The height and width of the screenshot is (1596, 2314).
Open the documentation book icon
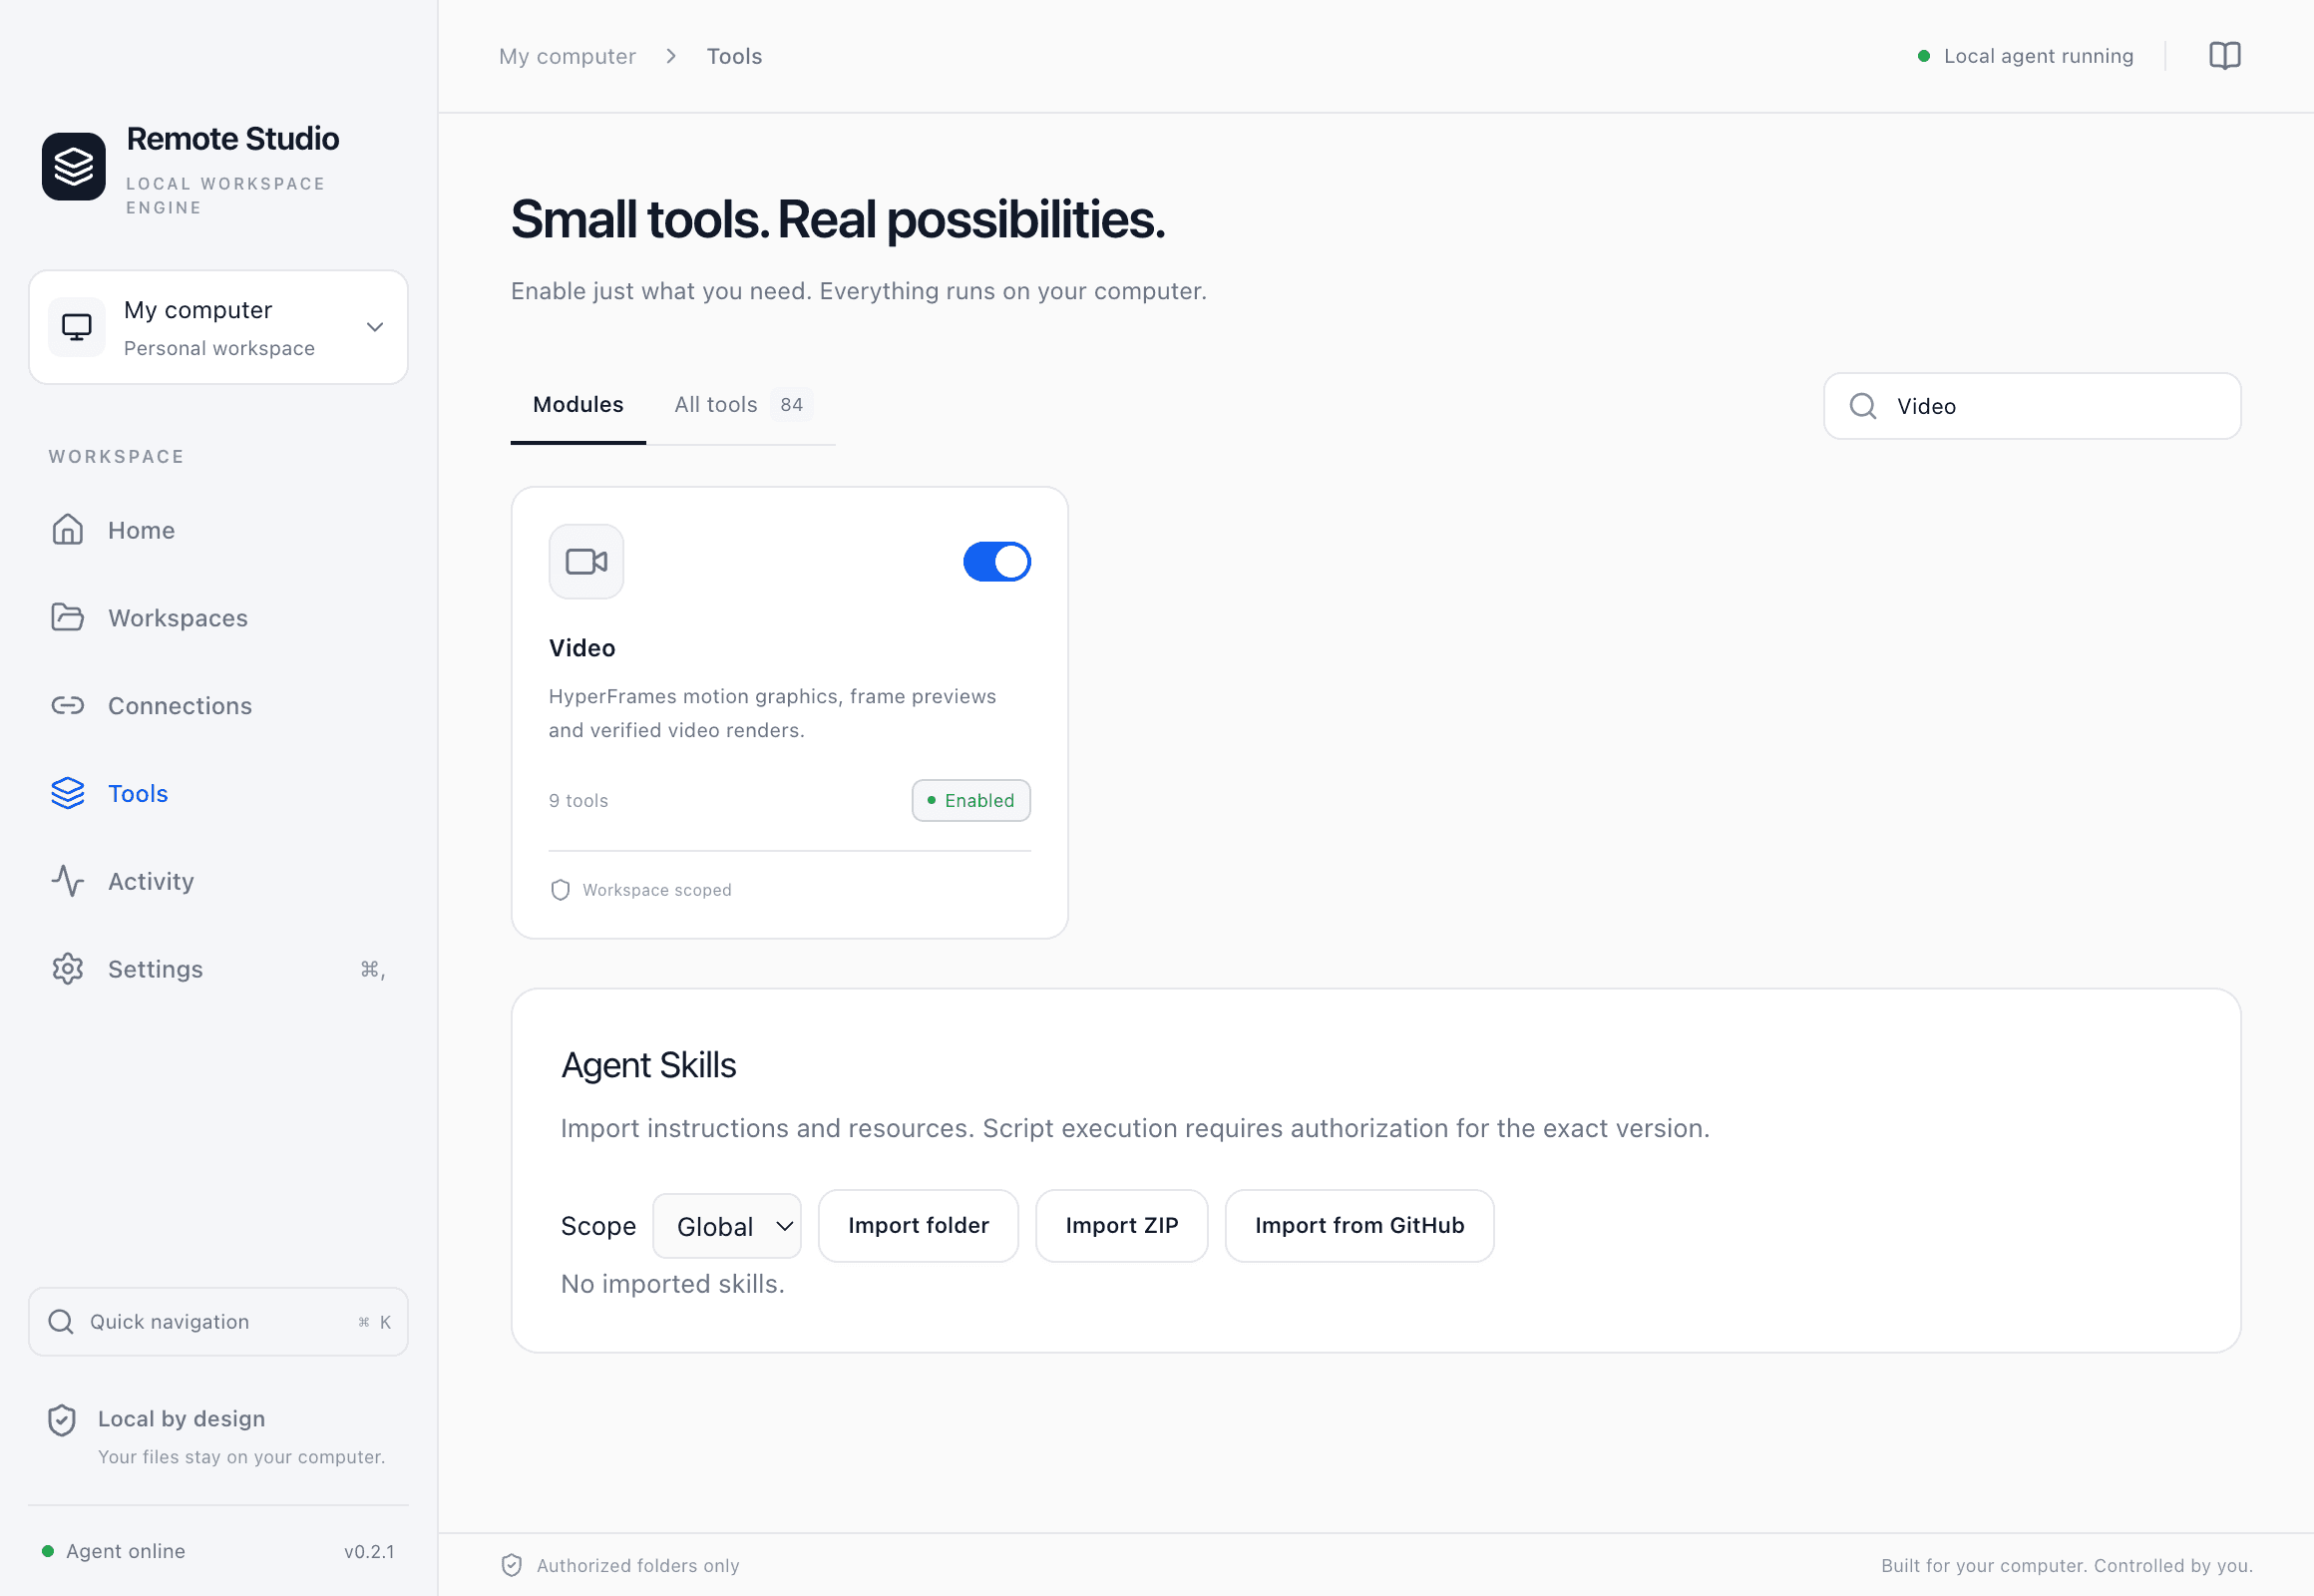point(2224,56)
